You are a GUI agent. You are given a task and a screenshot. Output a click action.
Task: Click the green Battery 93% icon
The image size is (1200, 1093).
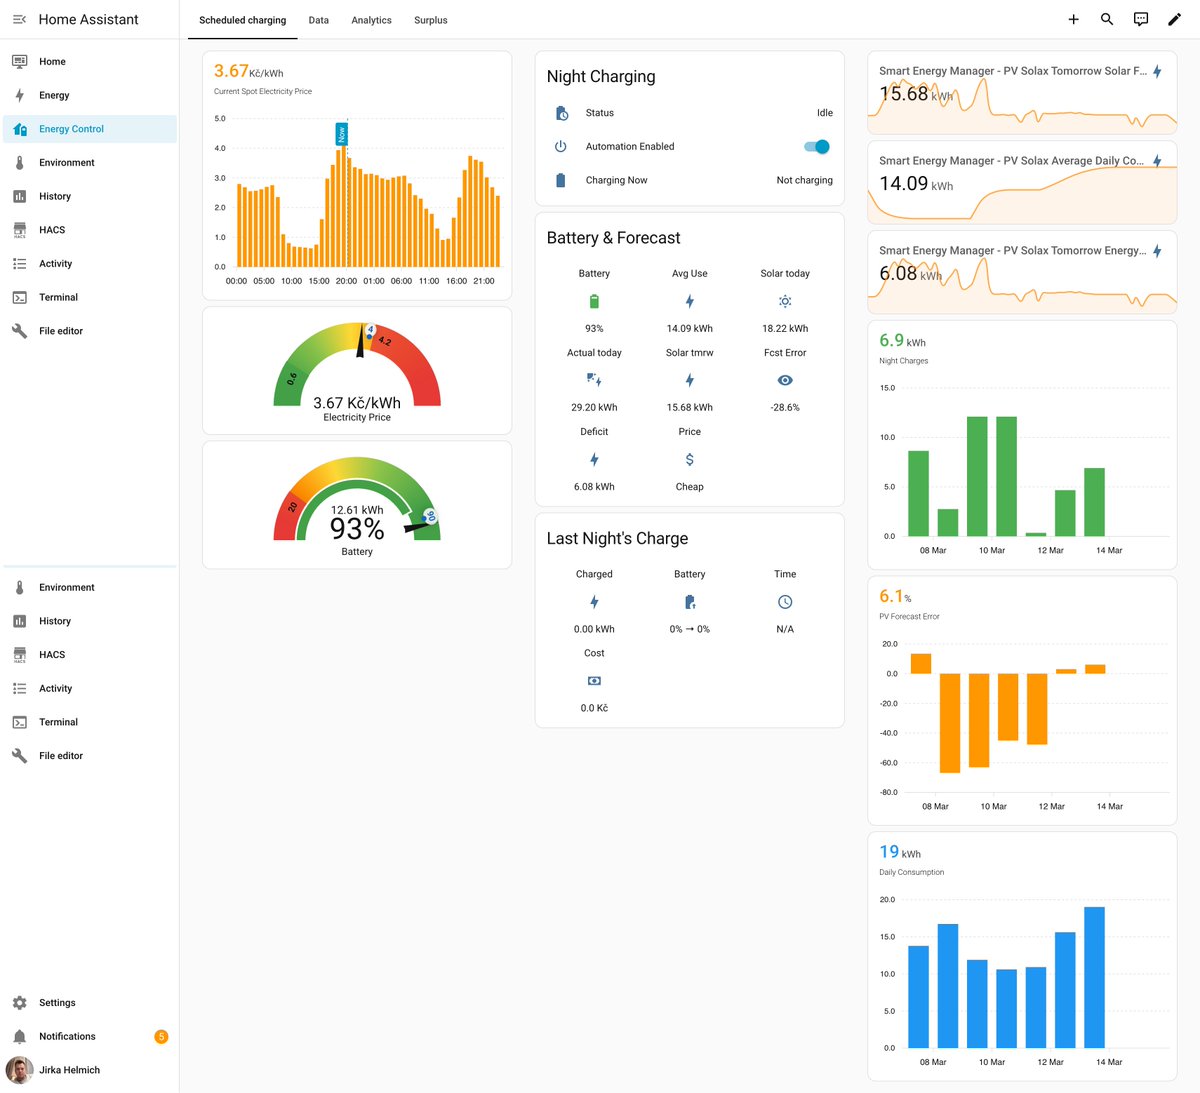click(594, 301)
